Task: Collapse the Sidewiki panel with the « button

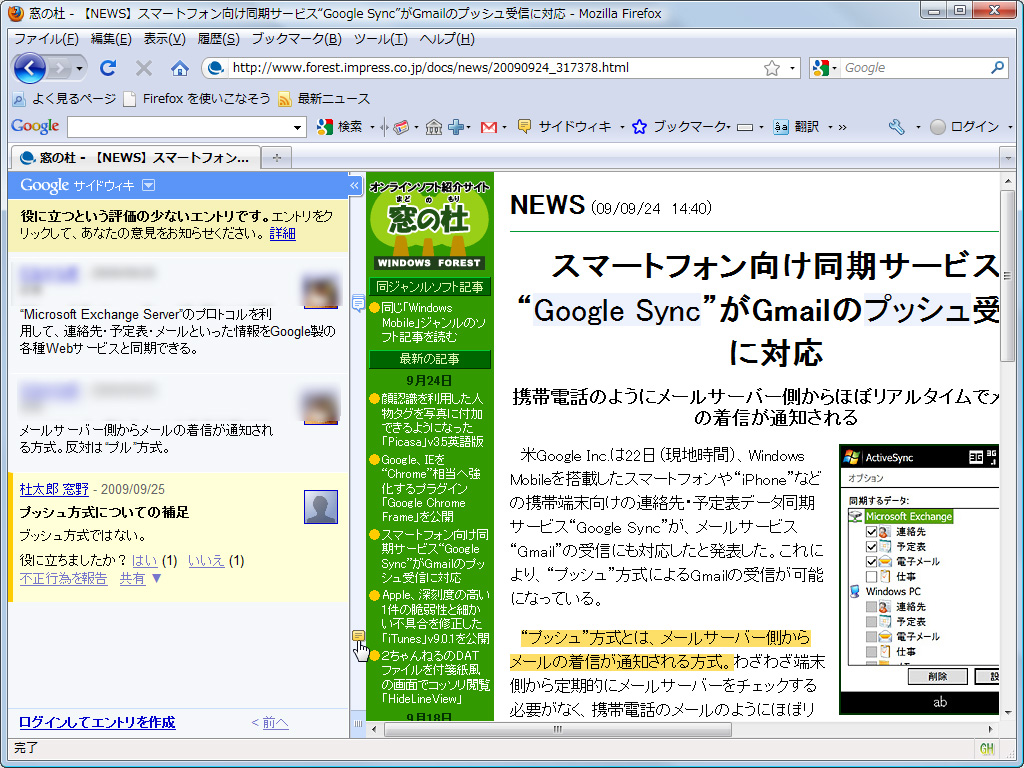Action: 354,184
